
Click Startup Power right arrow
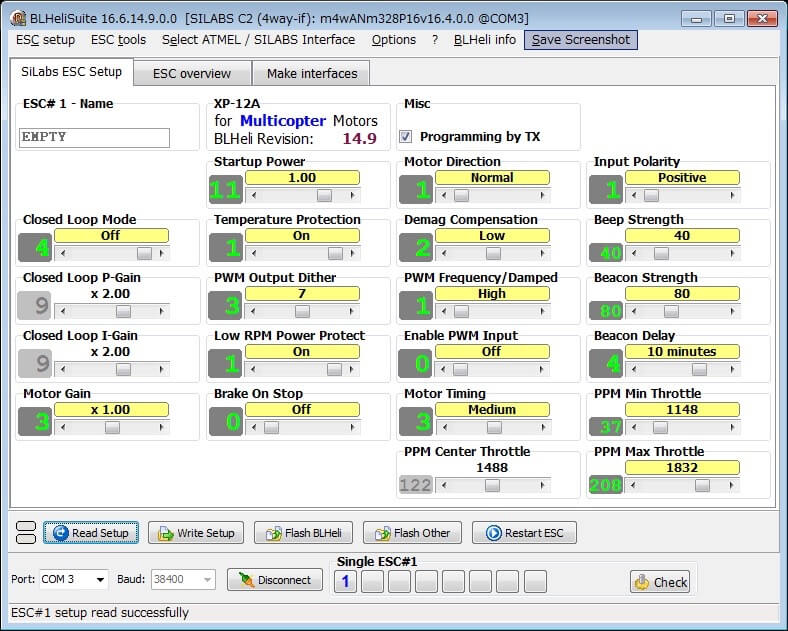click(352, 195)
